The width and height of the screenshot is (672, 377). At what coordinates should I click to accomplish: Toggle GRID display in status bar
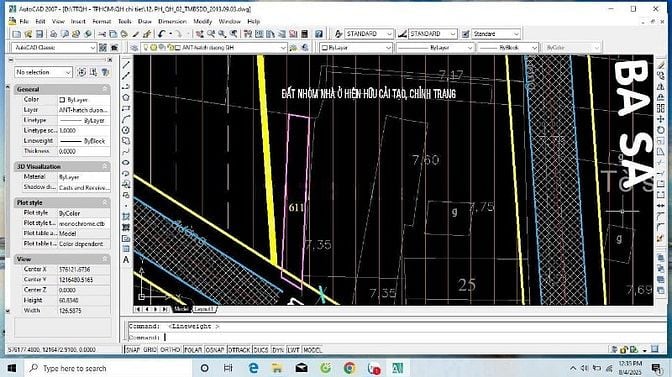click(x=150, y=350)
